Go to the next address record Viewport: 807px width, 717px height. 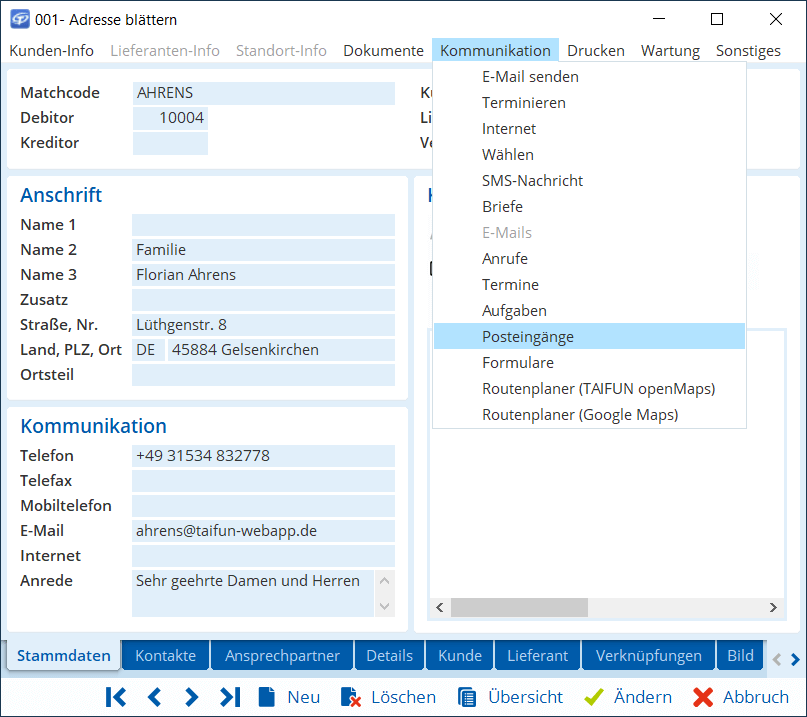point(191,697)
